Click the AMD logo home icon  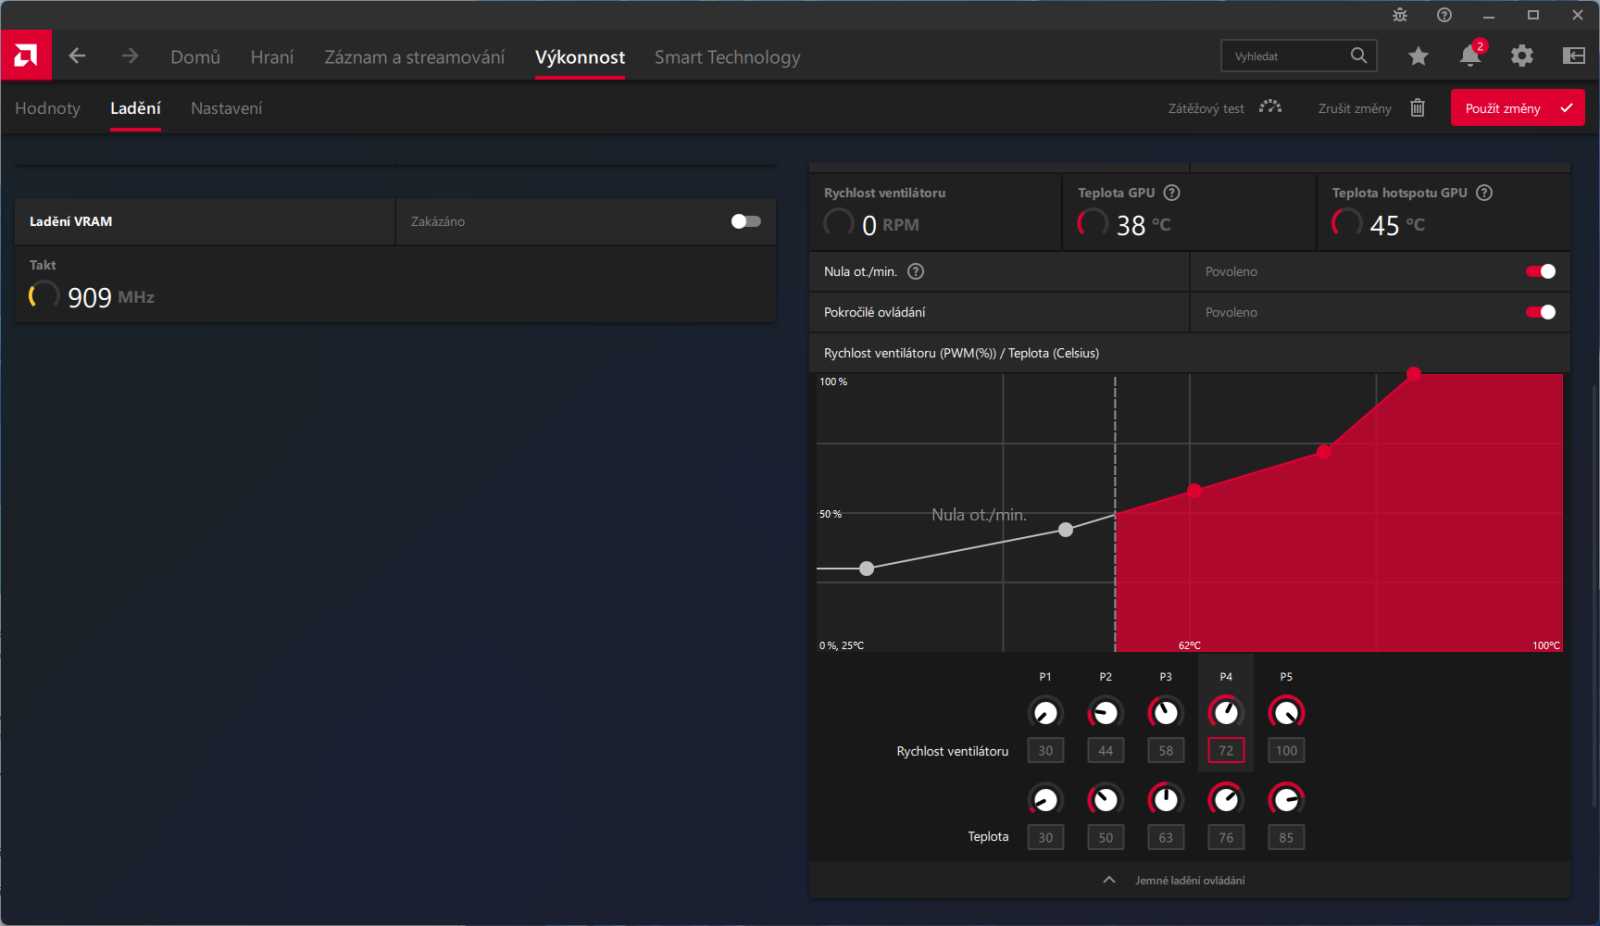coord(26,56)
